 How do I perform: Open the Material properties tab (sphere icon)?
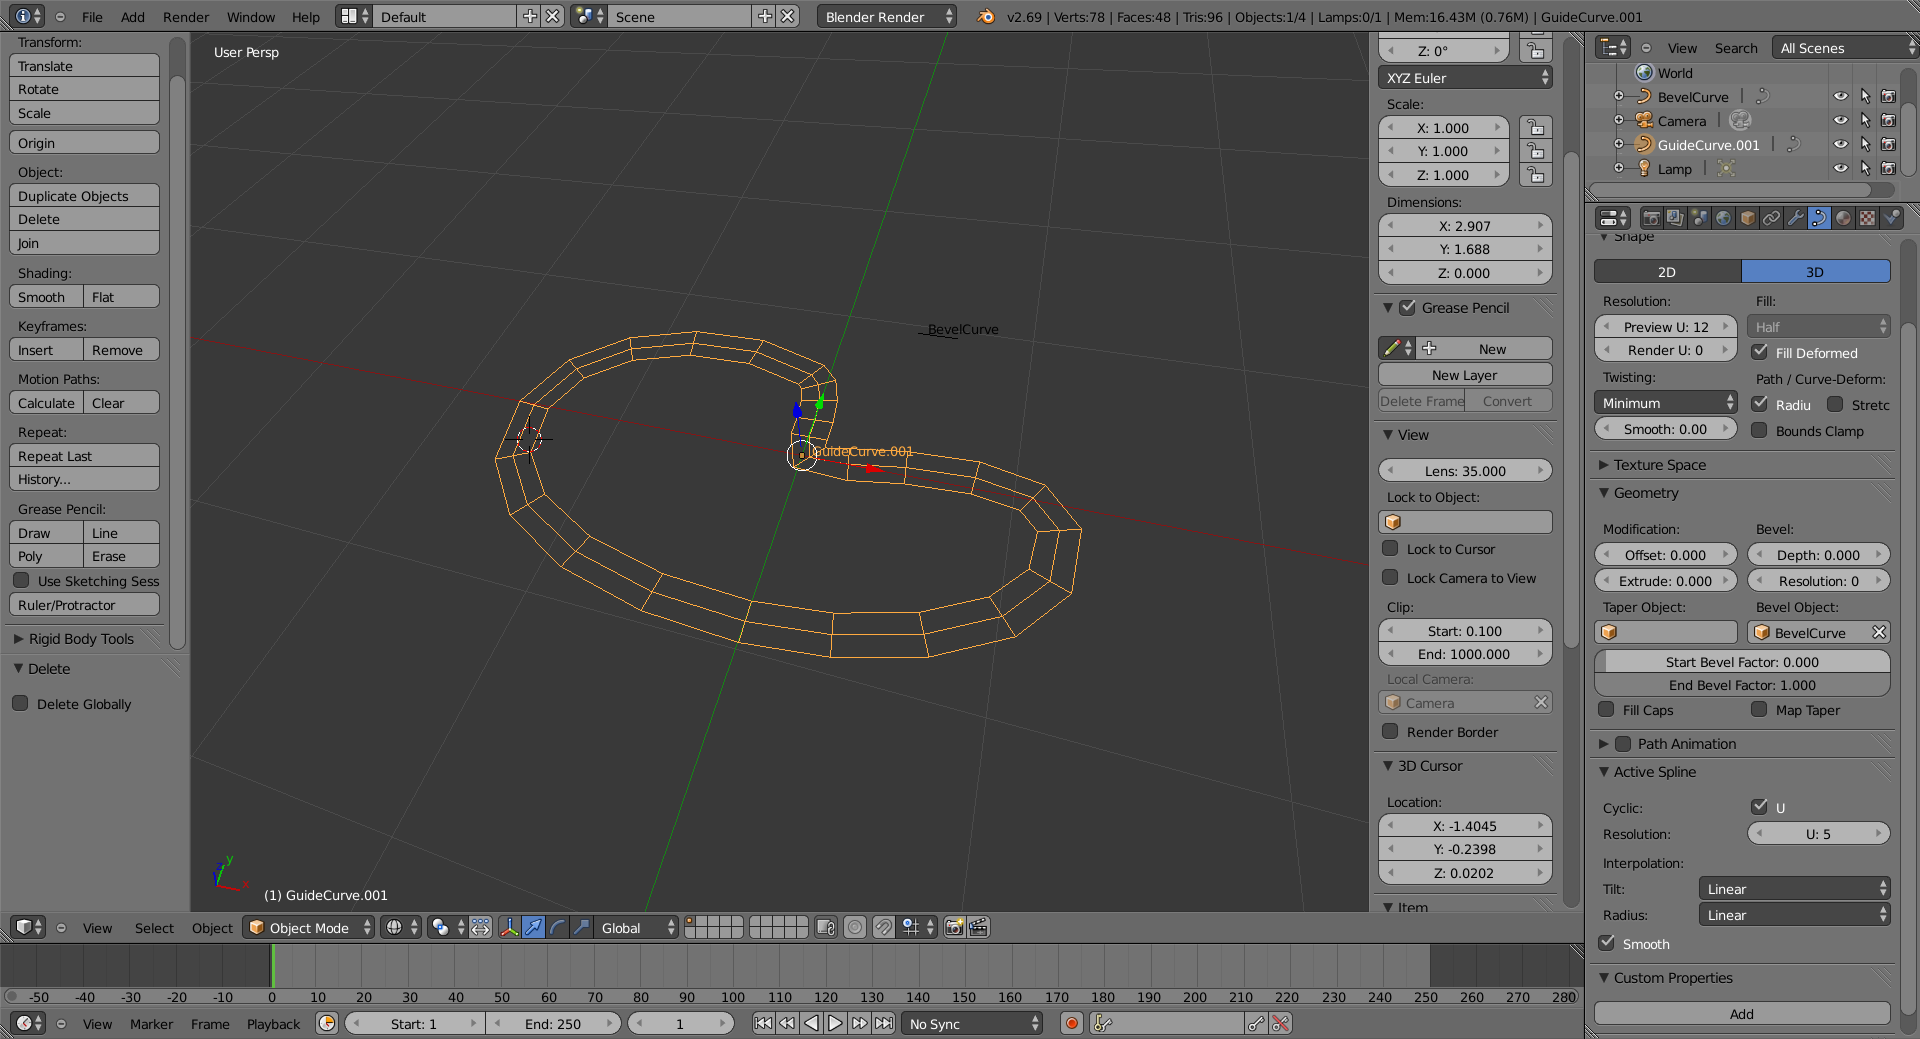click(x=1843, y=218)
